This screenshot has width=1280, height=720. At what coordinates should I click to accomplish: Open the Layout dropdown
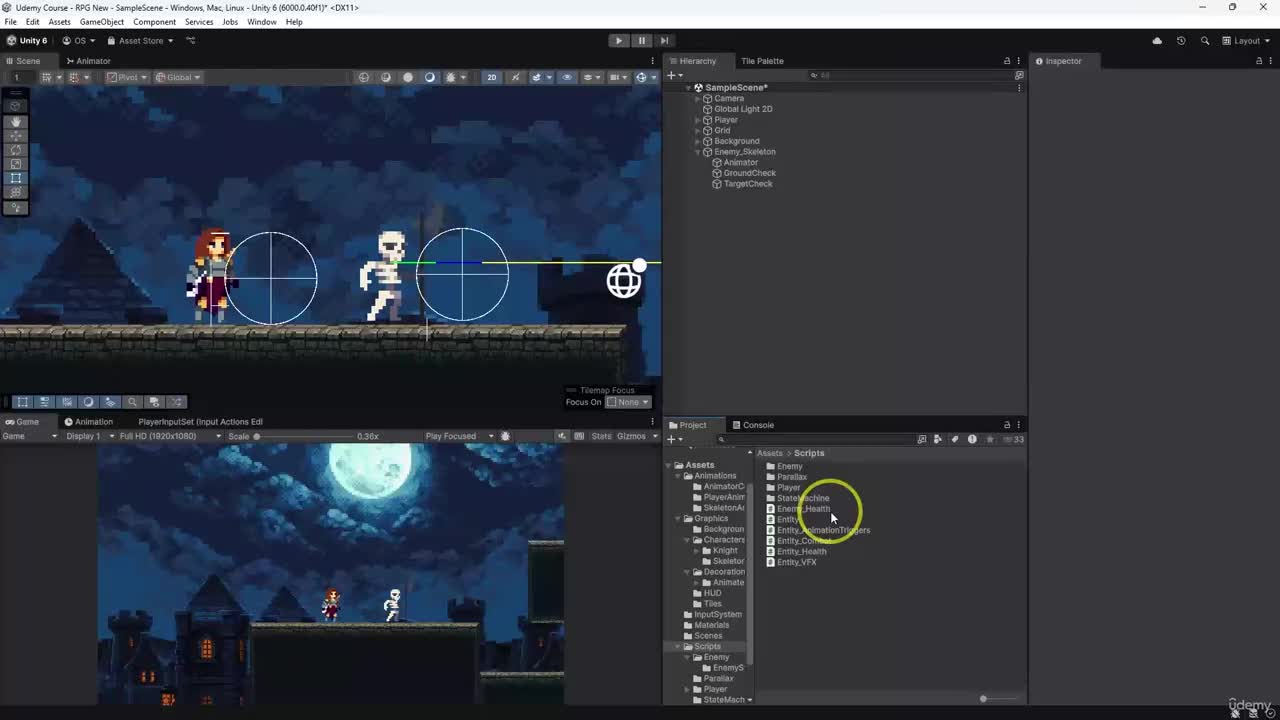[x=1246, y=41]
